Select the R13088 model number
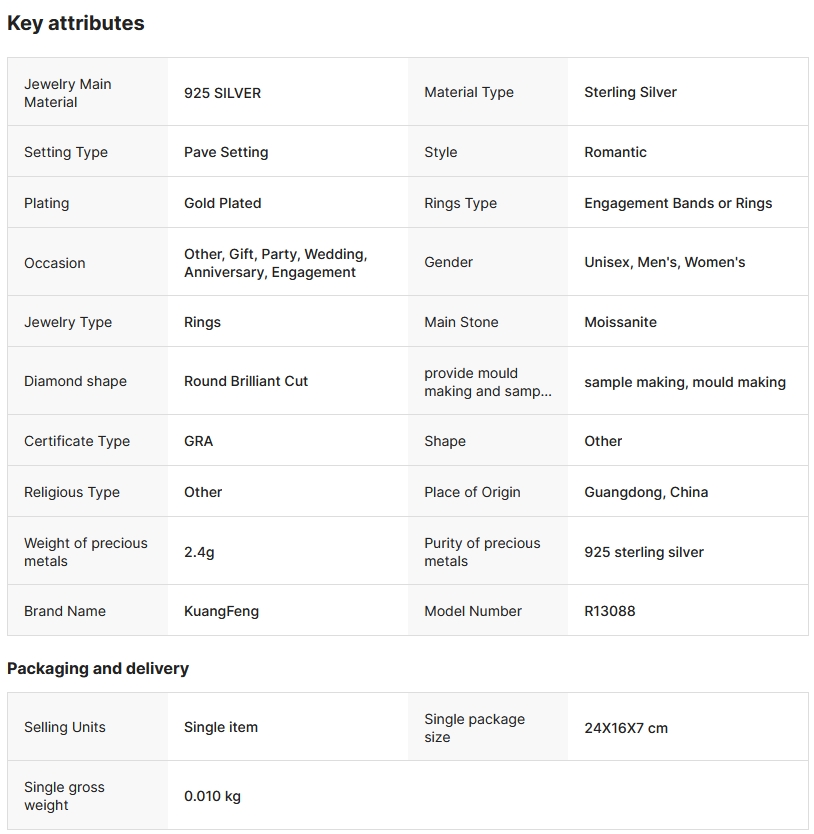 pyautogui.click(x=609, y=611)
